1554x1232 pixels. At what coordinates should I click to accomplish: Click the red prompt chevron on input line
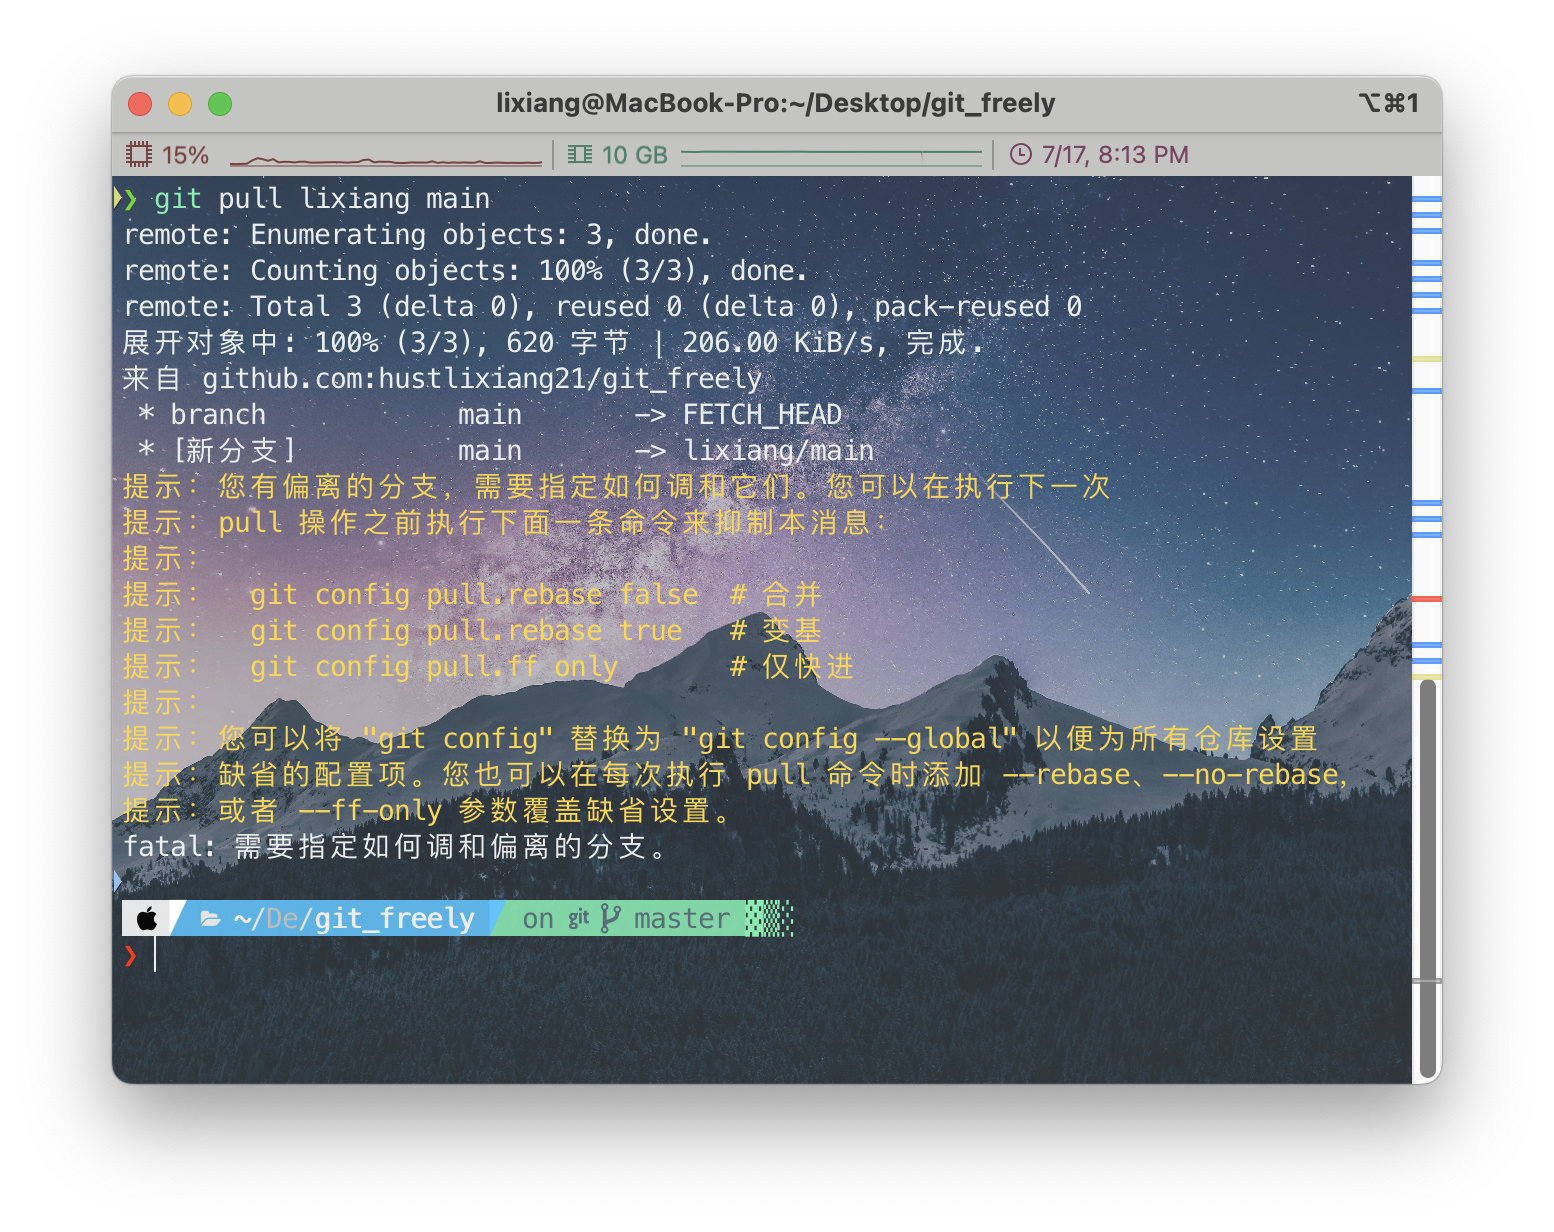click(130, 956)
